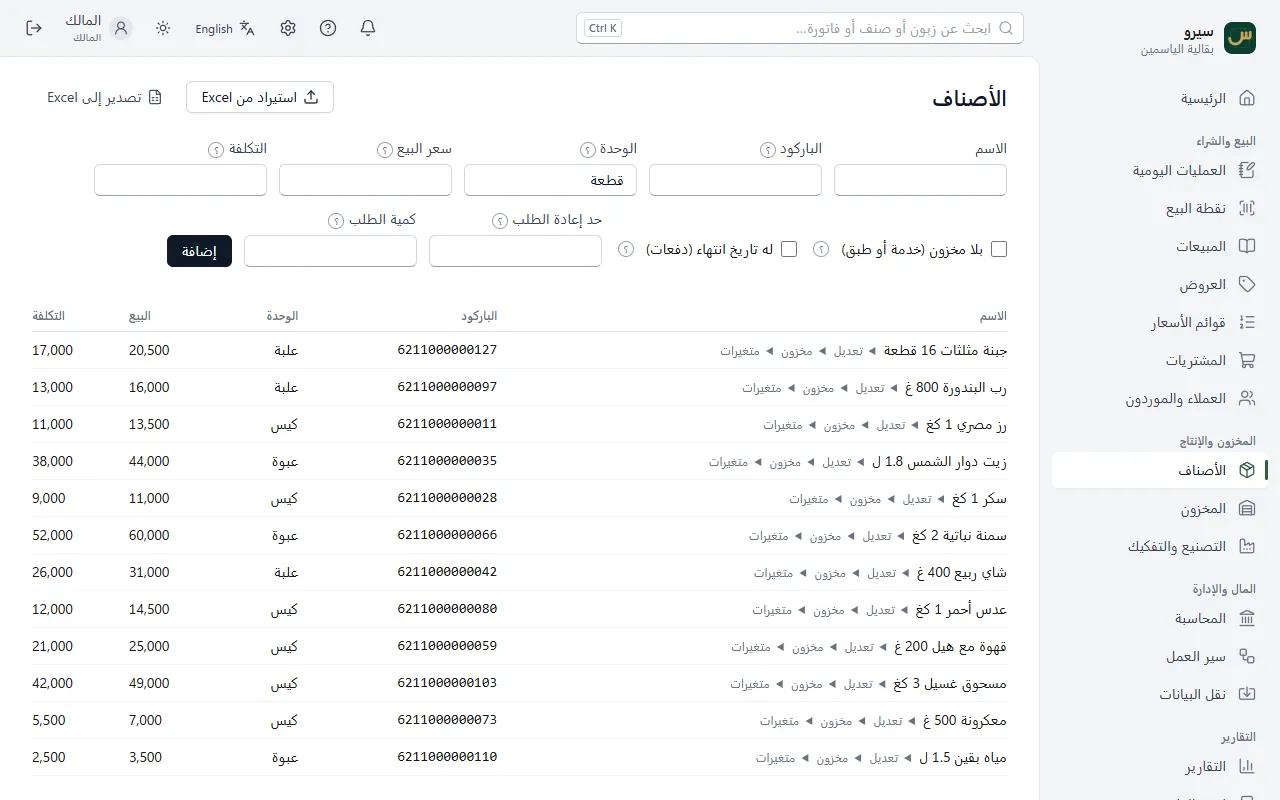Click the الاسم name input field

pyautogui.click(x=920, y=180)
